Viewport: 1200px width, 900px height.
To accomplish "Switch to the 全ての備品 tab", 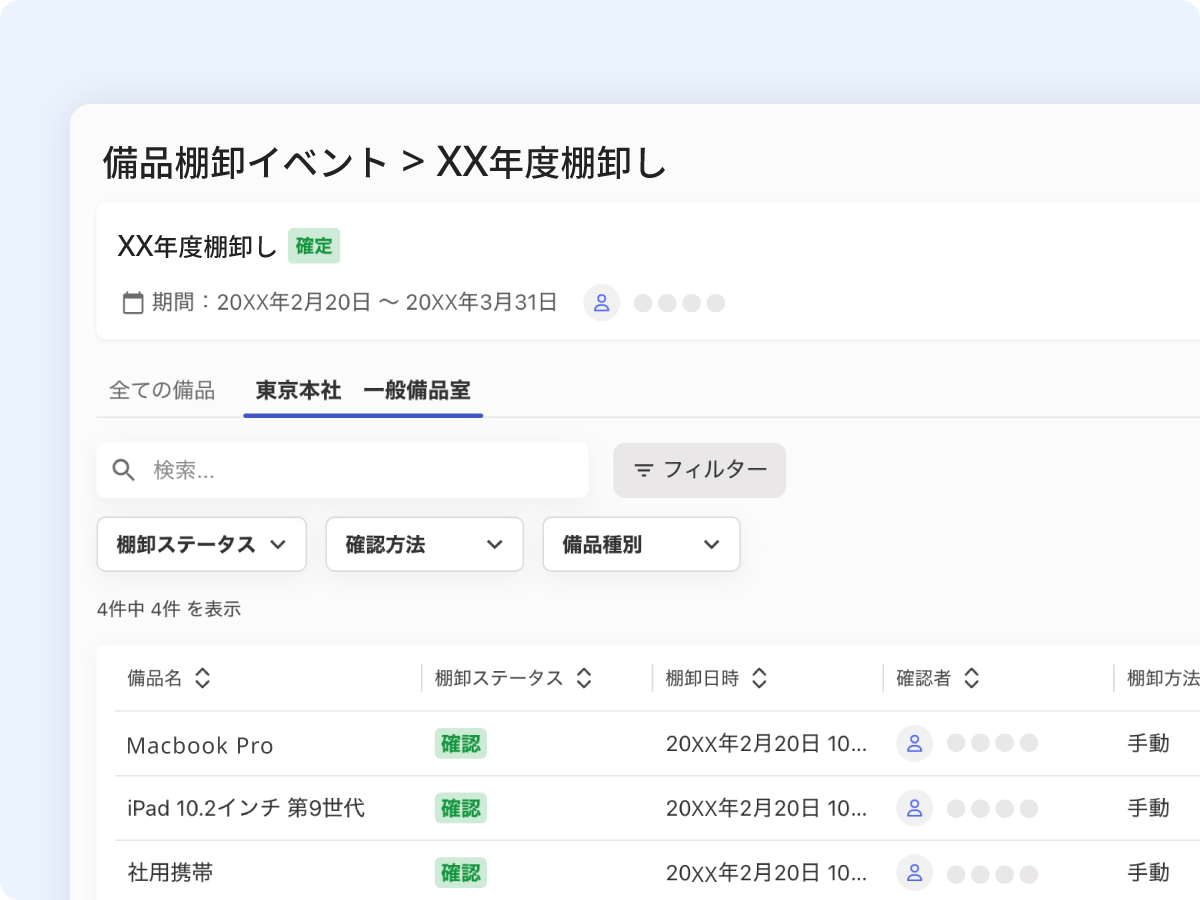I will (x=162, y=391).
